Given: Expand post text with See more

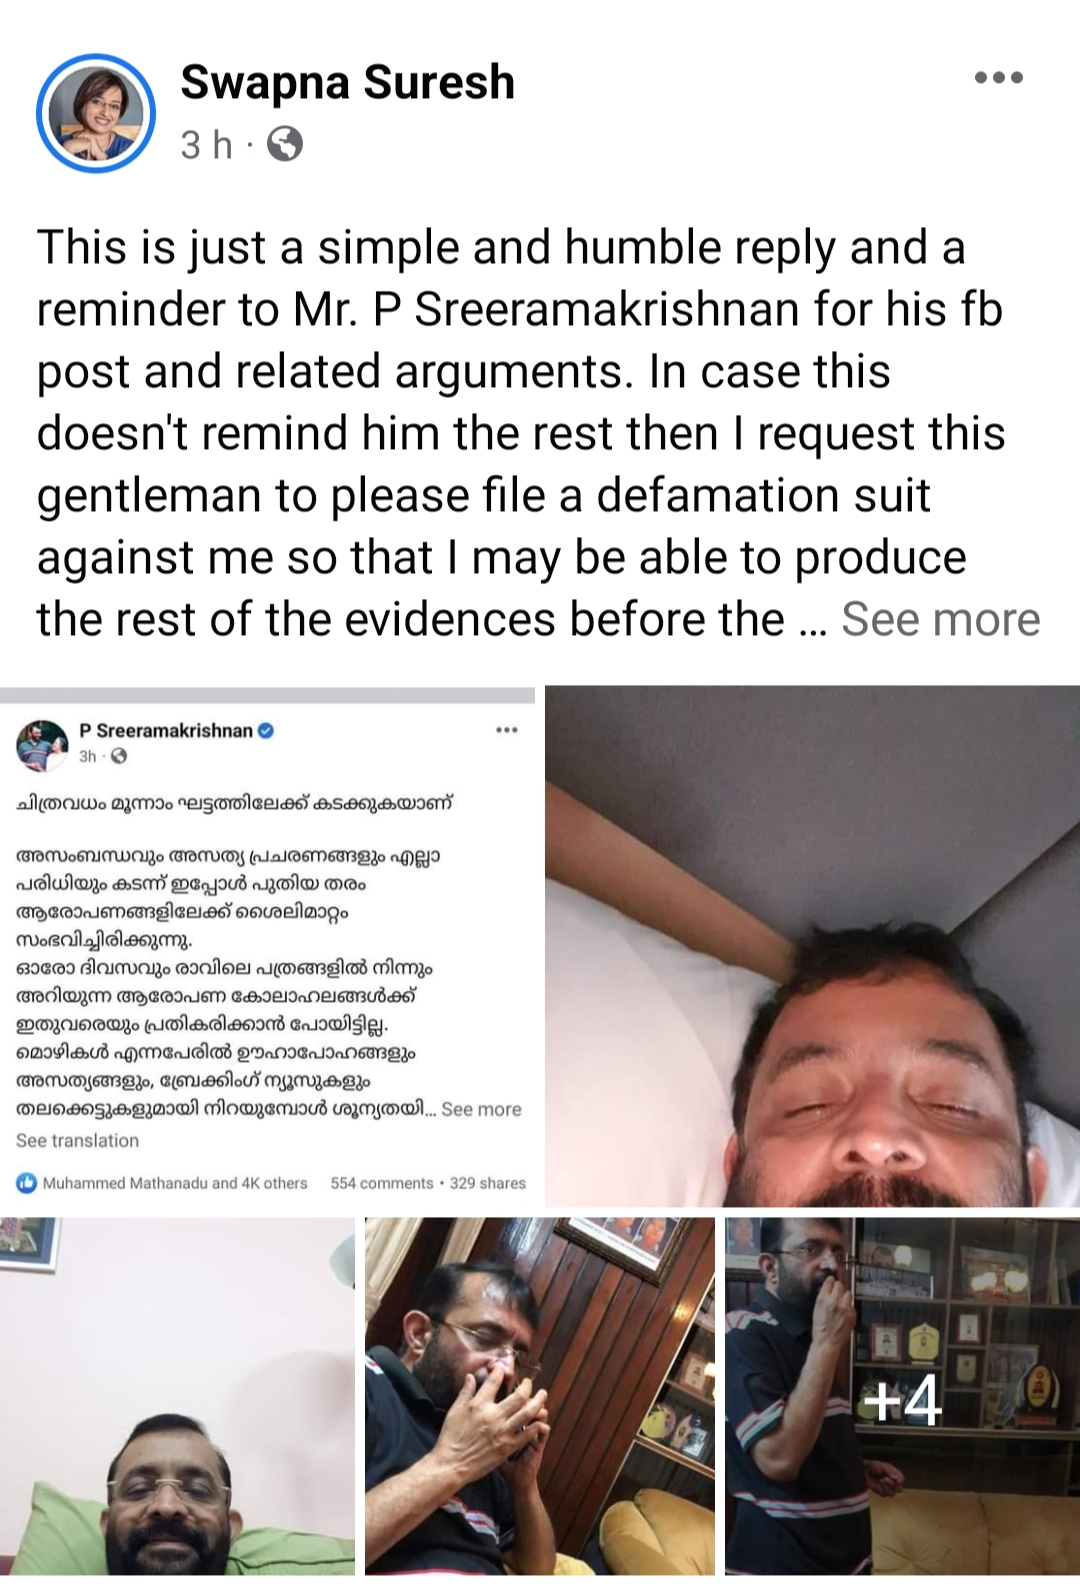Looking at the screenshot, I should pos(940,619).
